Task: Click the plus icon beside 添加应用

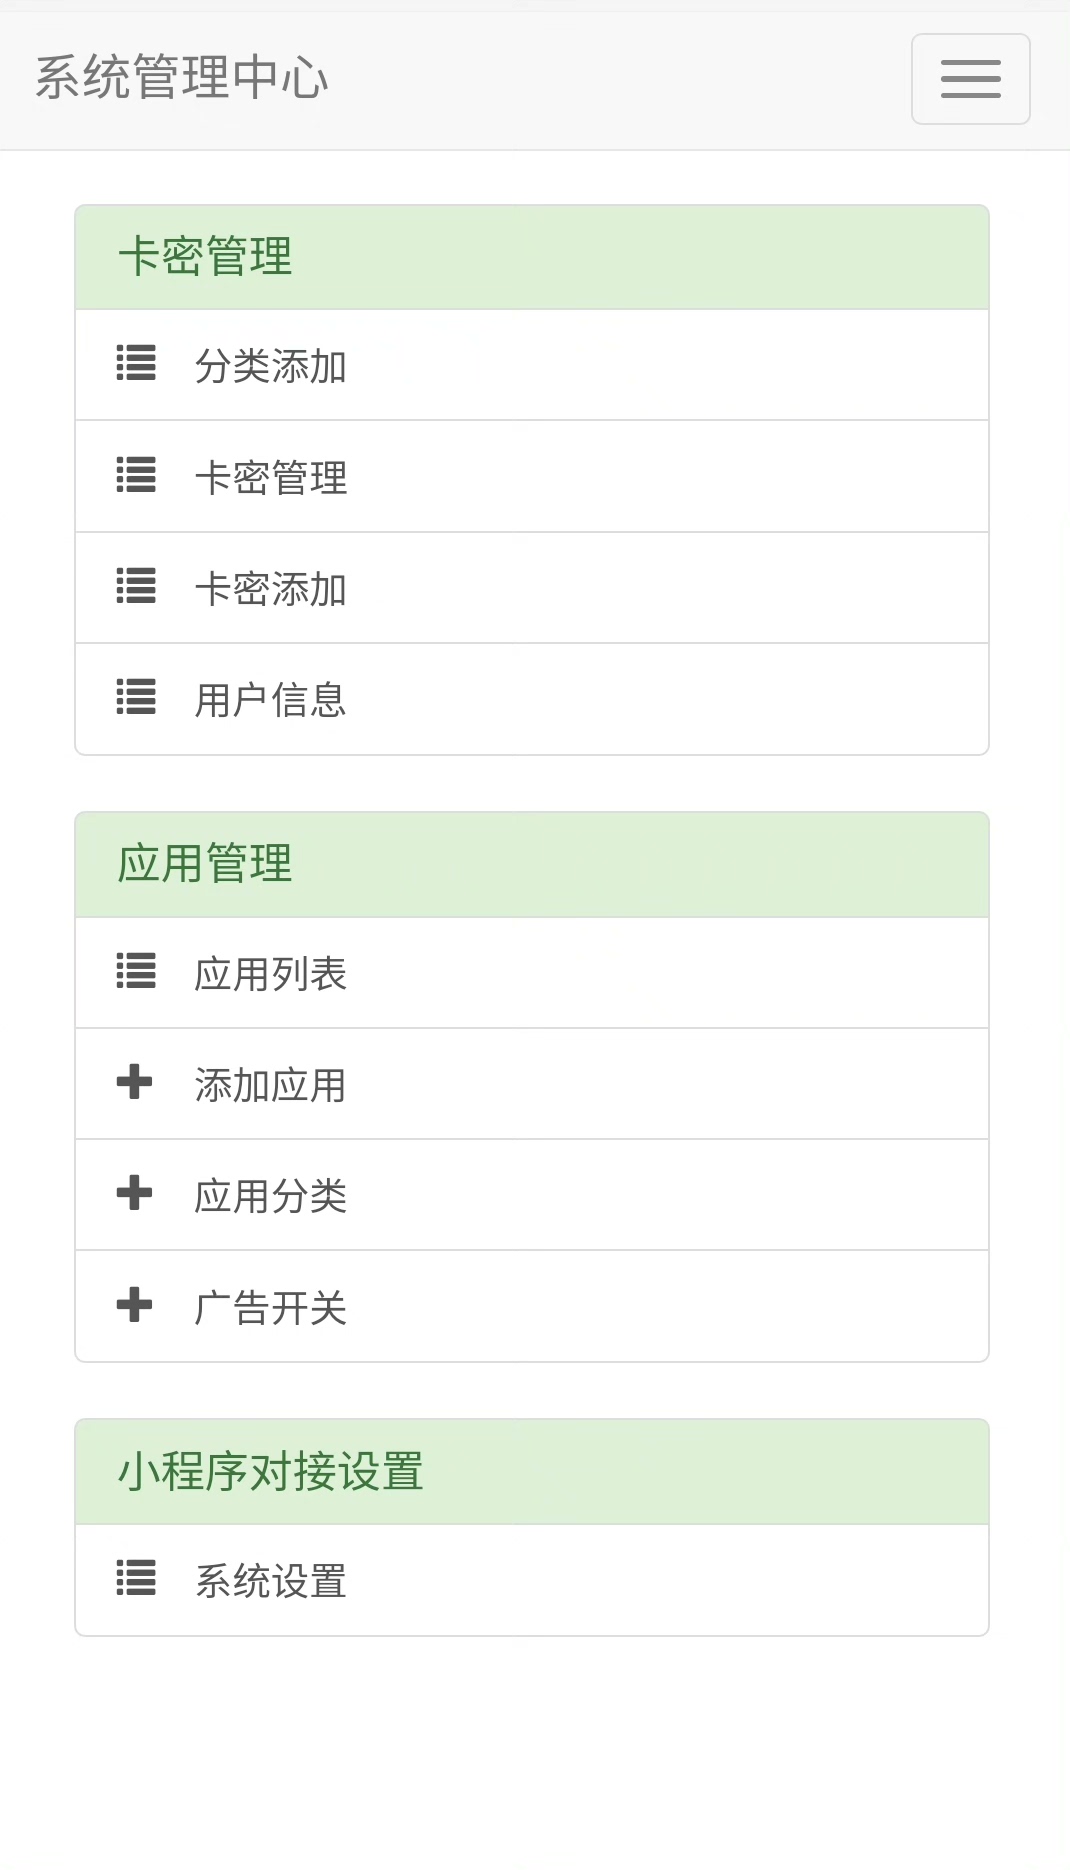Action: pos(135,1082)
